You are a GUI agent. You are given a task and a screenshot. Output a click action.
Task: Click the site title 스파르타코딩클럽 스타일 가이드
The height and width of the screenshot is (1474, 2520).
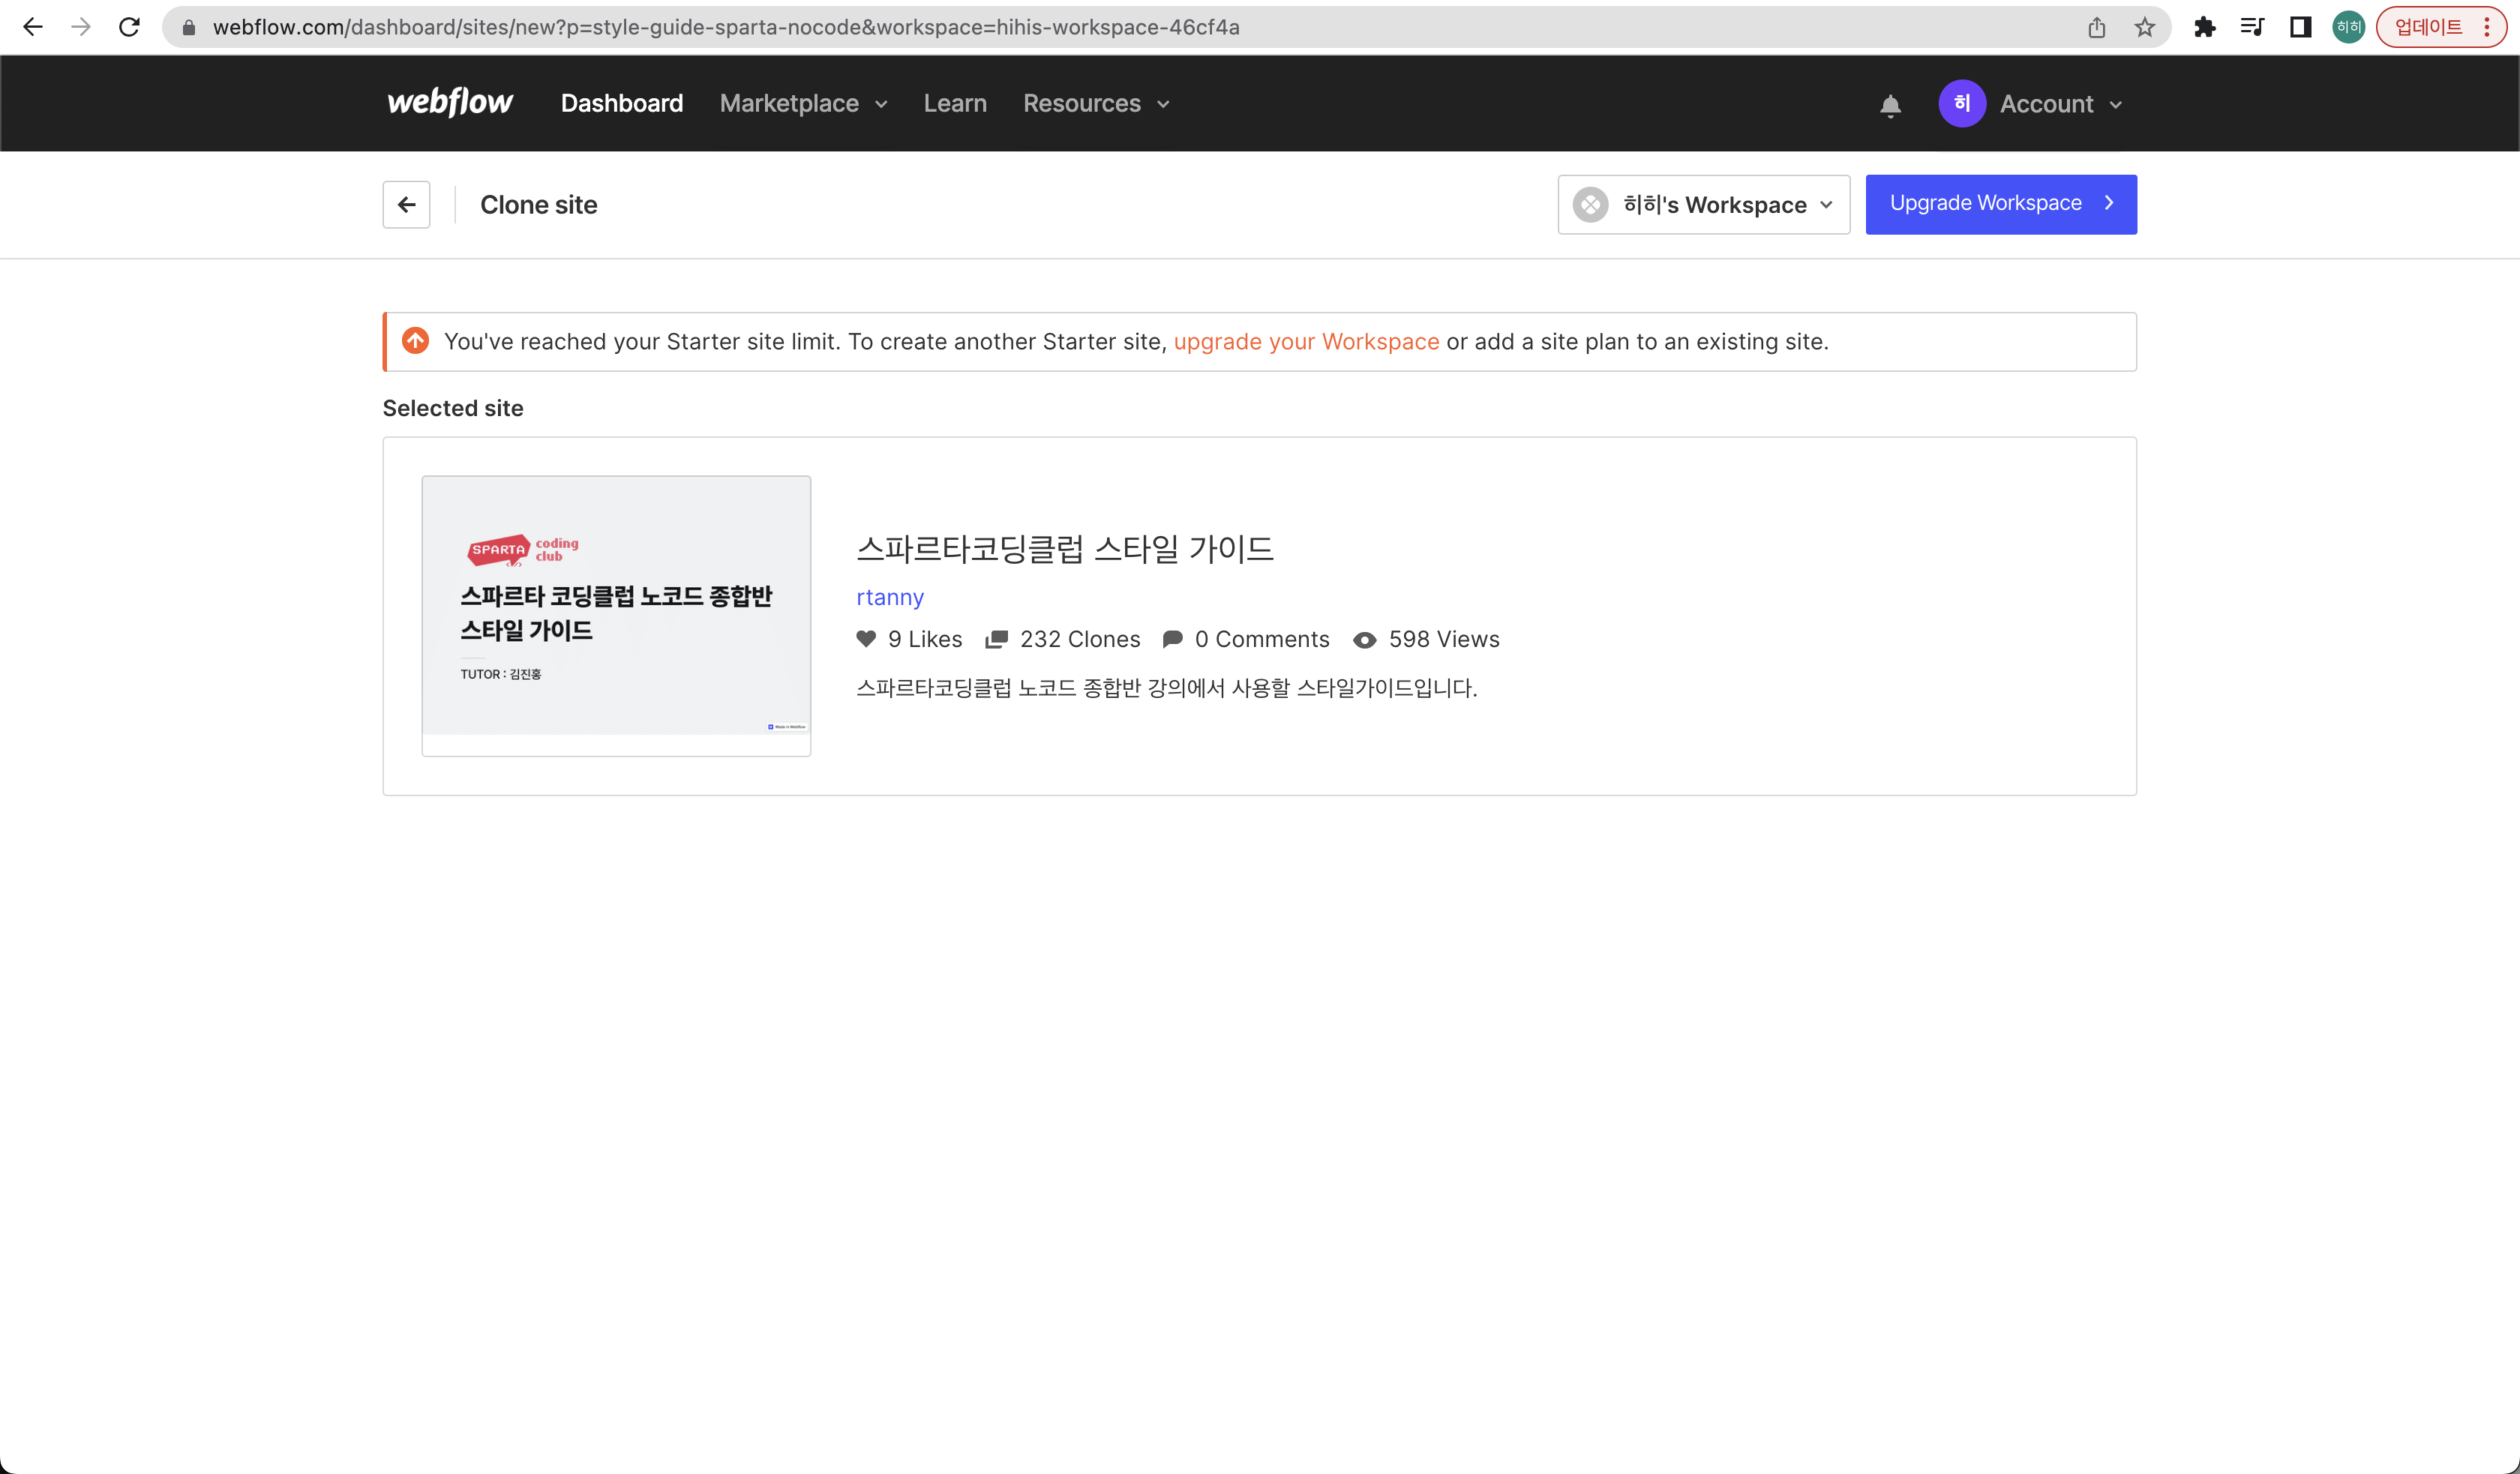1065,548
